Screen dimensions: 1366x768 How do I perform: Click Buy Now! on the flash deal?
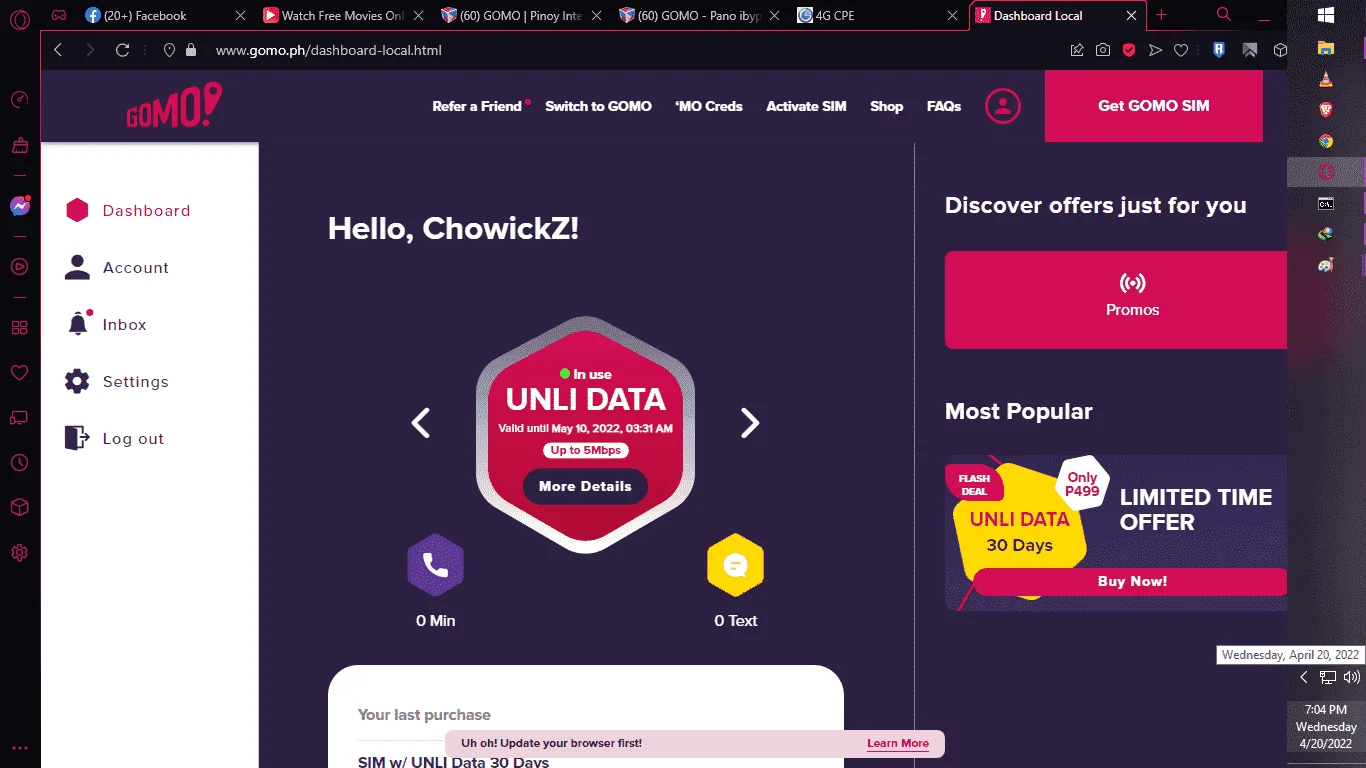tap(1130, 582)
